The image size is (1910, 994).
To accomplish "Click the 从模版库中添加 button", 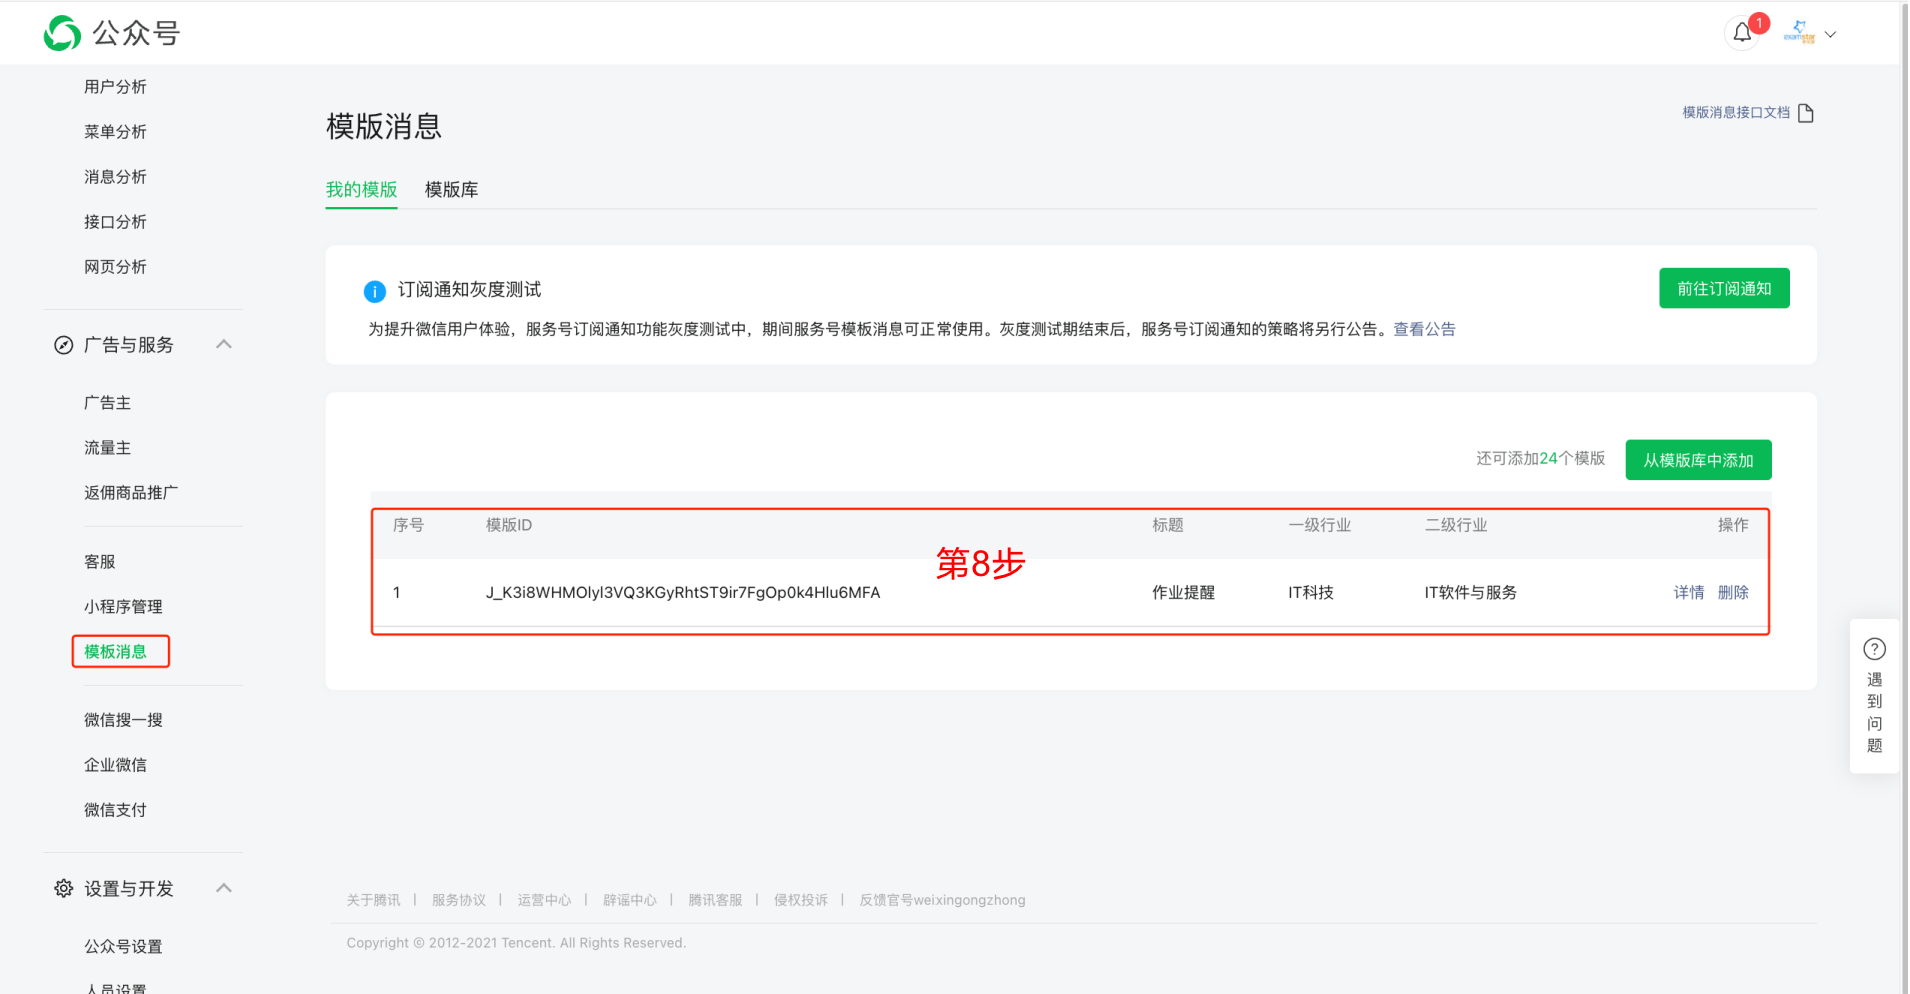I will click(x=1697, y=460).
